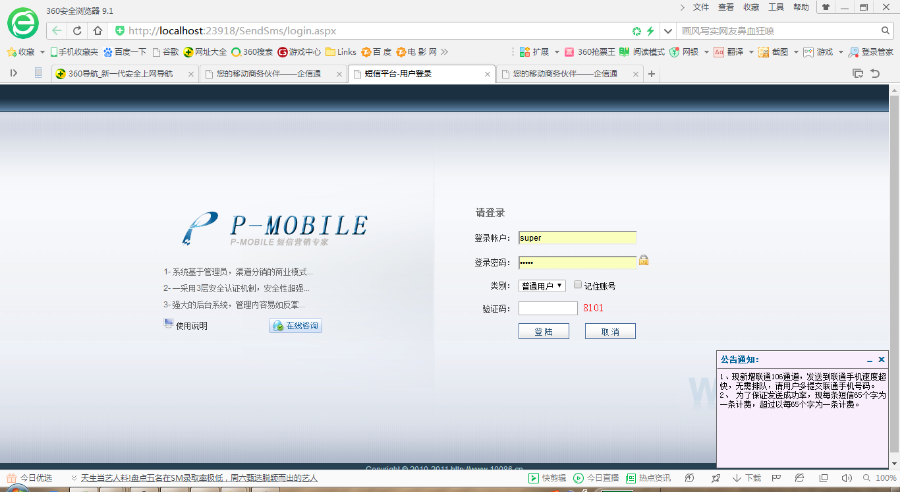
Task: Open the 电影网 bookmark
Action: [x=417, y=52]
